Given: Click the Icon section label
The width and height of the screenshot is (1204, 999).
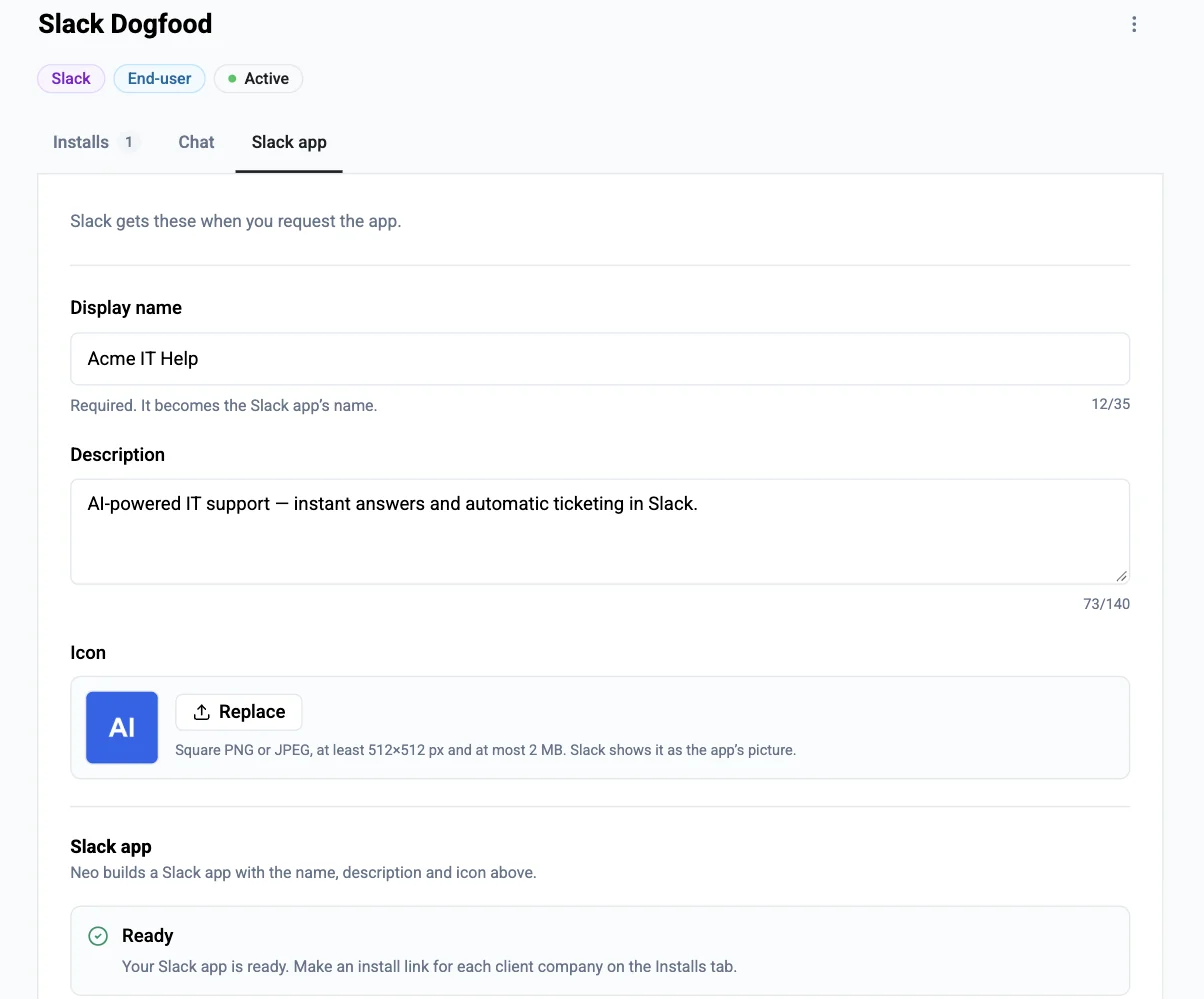Looking at the screenshot, I should pos(88,653).
